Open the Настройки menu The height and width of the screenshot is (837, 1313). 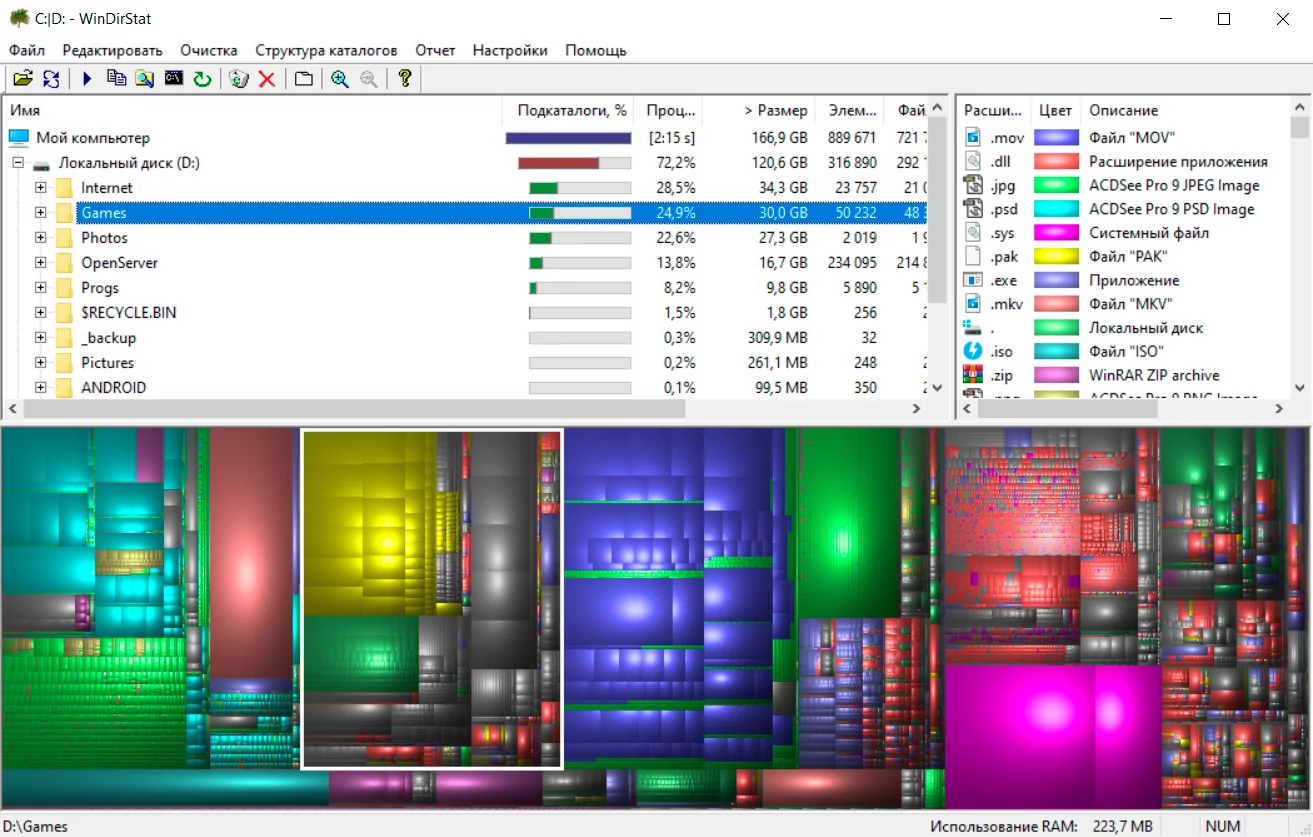pyautogui.click(x=510, y=50)
